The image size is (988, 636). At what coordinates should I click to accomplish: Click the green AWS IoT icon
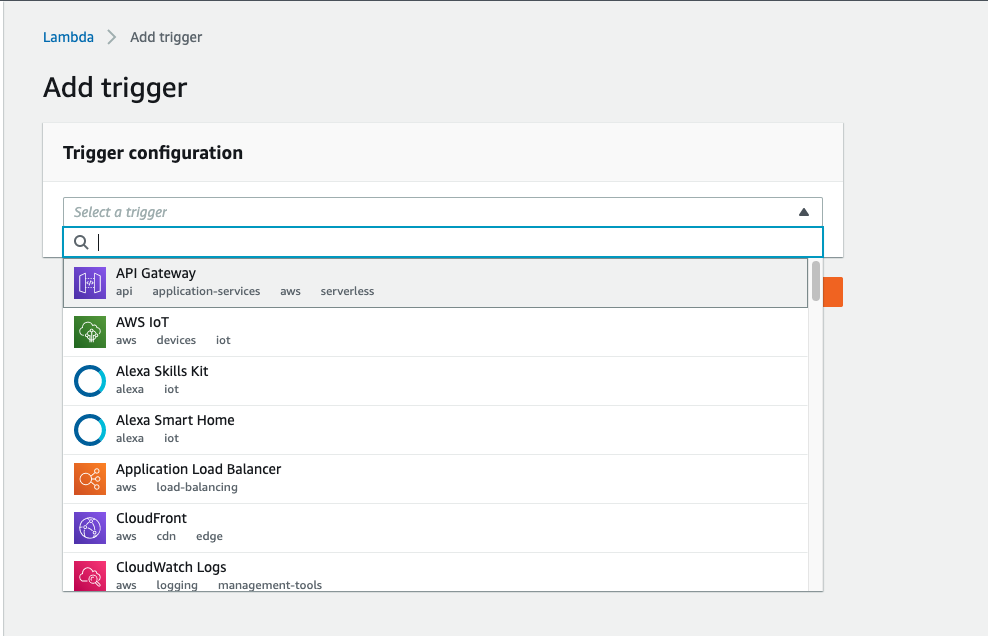(x=90, y=332)
